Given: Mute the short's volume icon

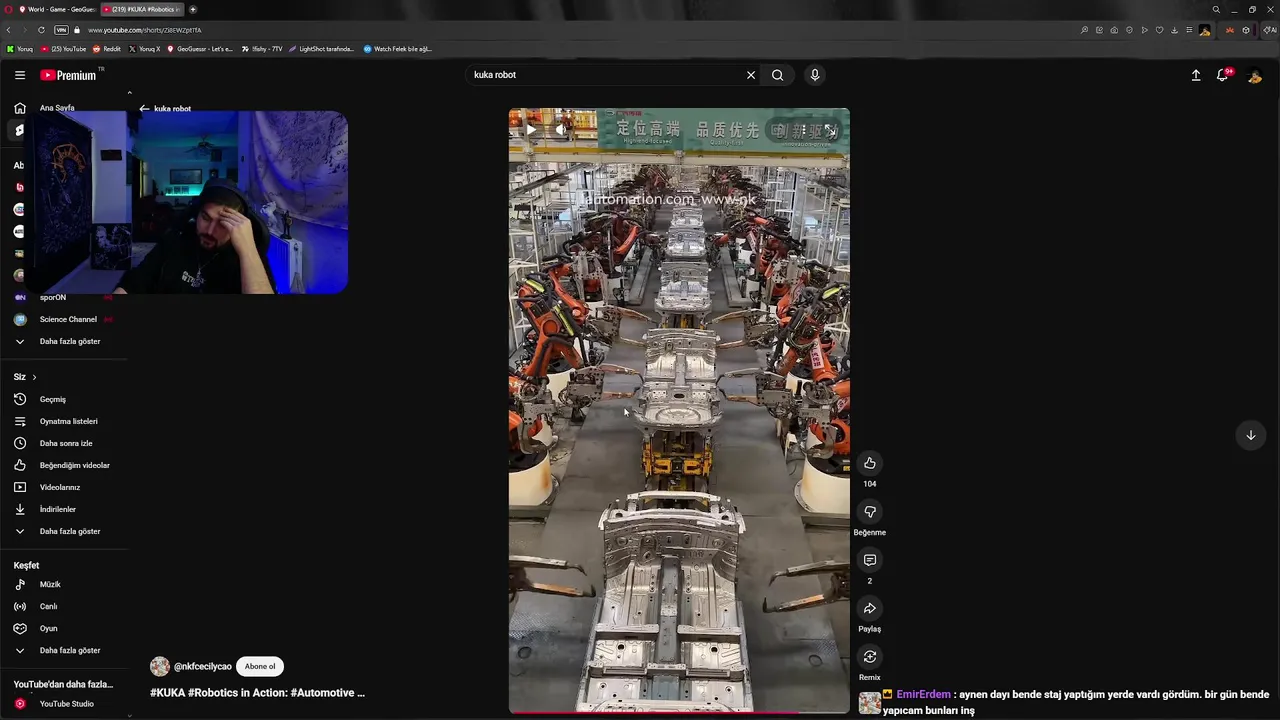Looking at the screenshot, I should point(562,130).
